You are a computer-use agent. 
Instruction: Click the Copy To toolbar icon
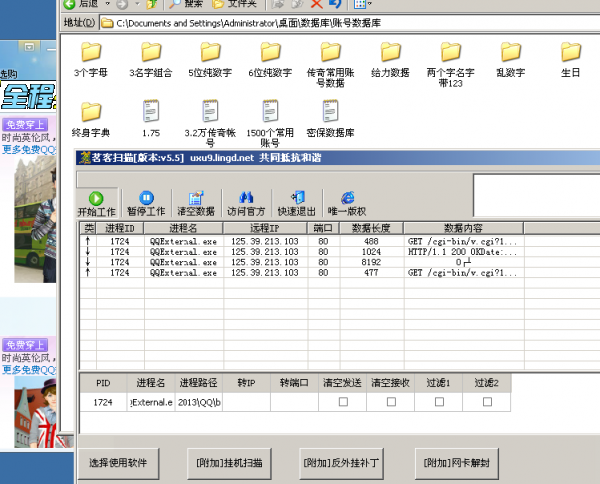tap(297, 4)
